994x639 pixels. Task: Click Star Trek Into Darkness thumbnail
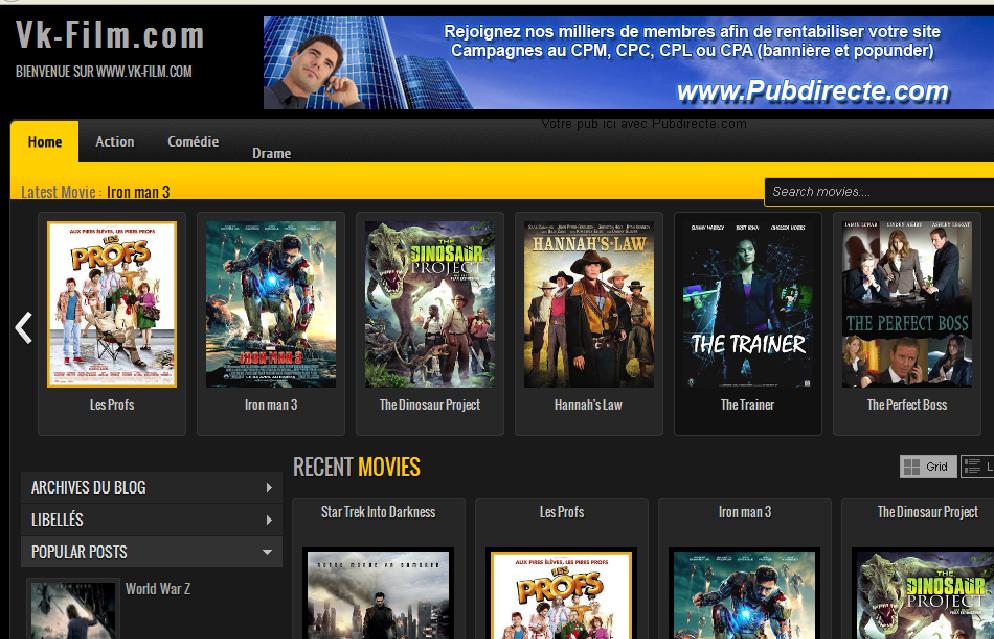378,594
